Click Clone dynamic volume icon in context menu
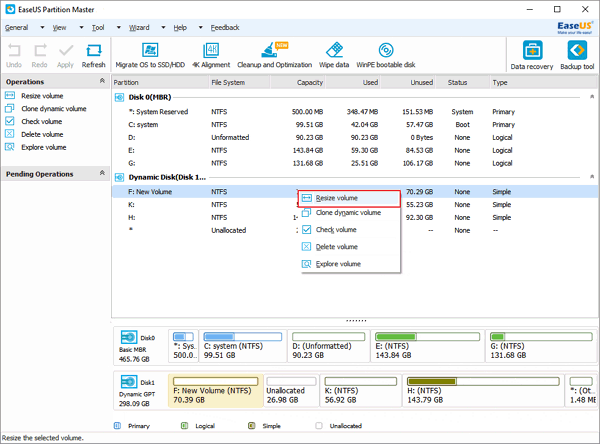 click(x=307, y=212)
